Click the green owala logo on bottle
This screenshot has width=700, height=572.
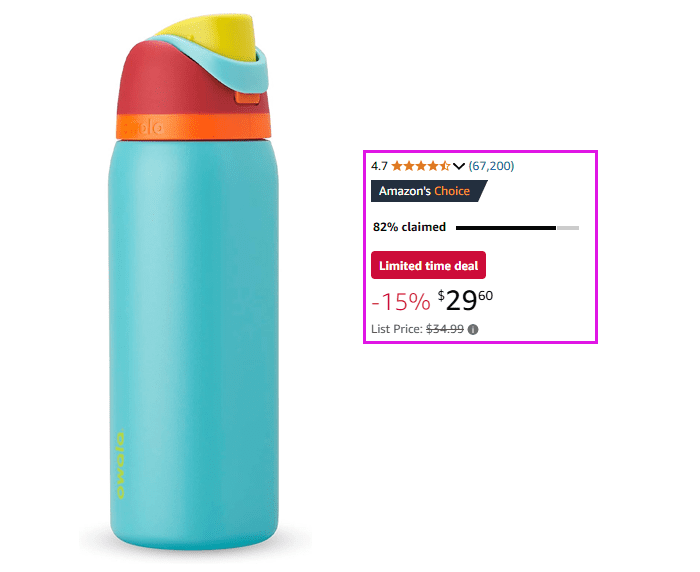pos(120,464)
